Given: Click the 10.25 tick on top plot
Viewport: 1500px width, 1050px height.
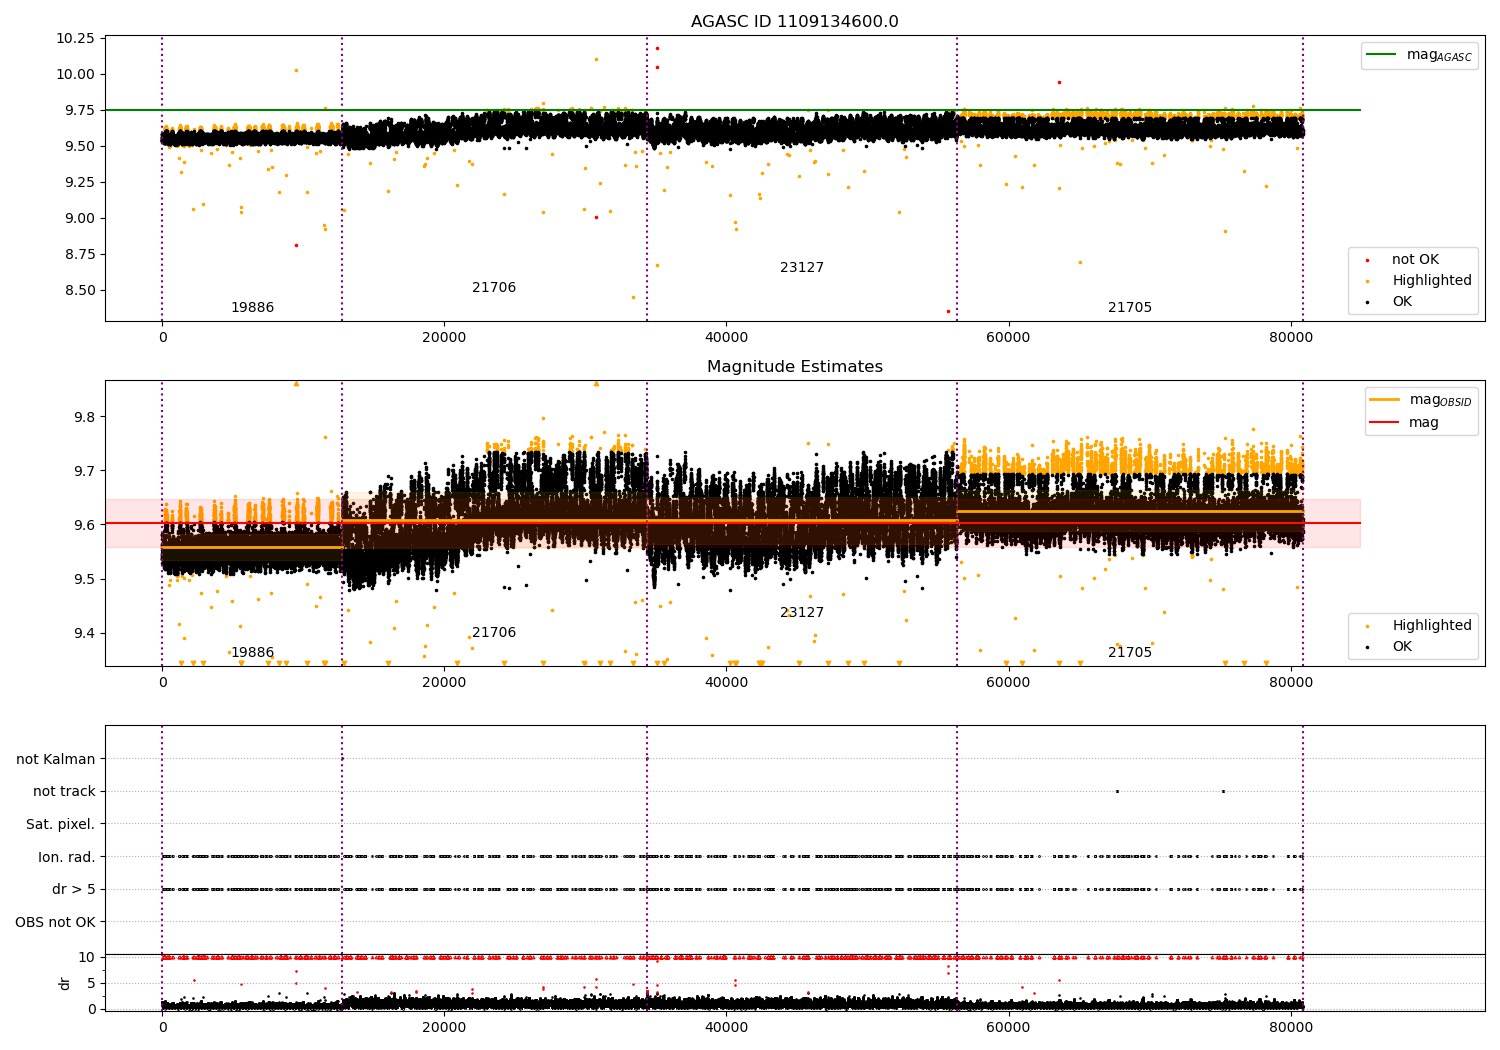Looking at the screenshot, I should (x=75, y=38).
